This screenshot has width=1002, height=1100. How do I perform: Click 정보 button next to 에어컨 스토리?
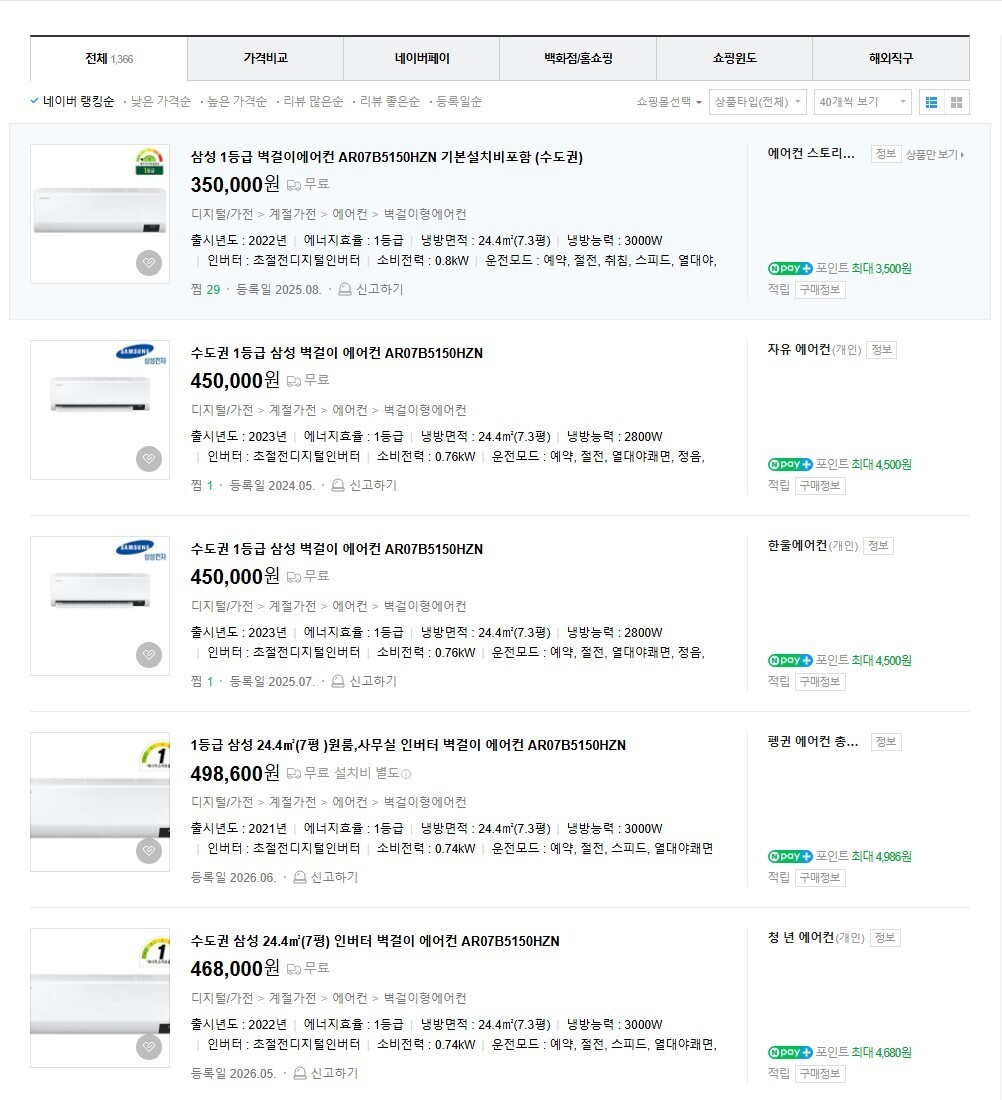[x=886, y=154]
